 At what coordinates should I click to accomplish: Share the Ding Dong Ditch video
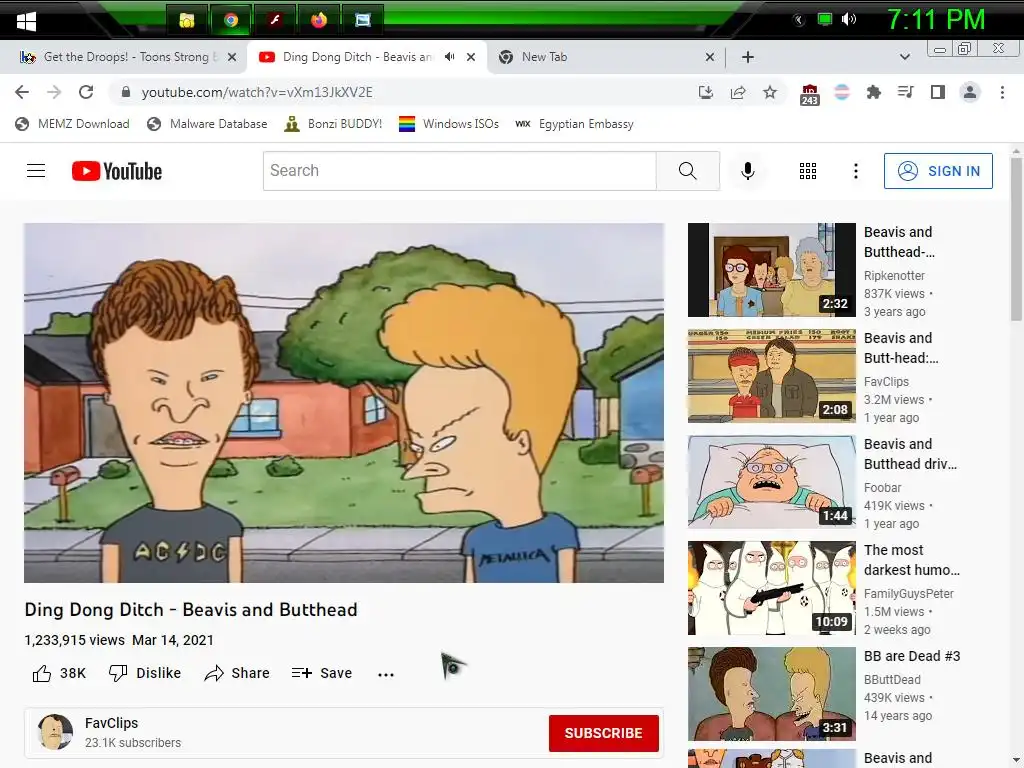236,673
